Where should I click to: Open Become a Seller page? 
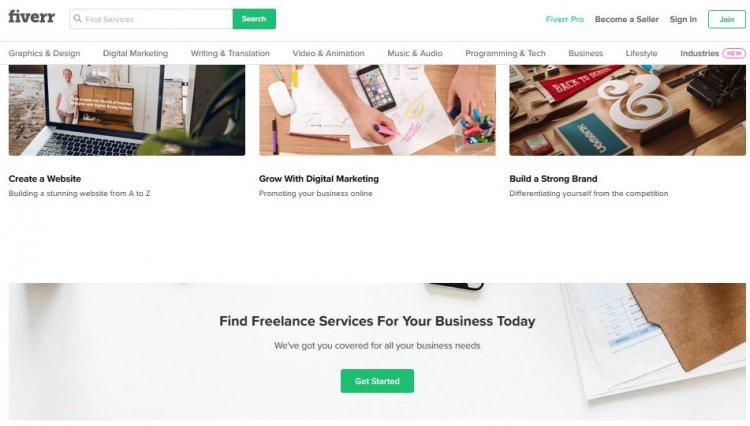627,19
